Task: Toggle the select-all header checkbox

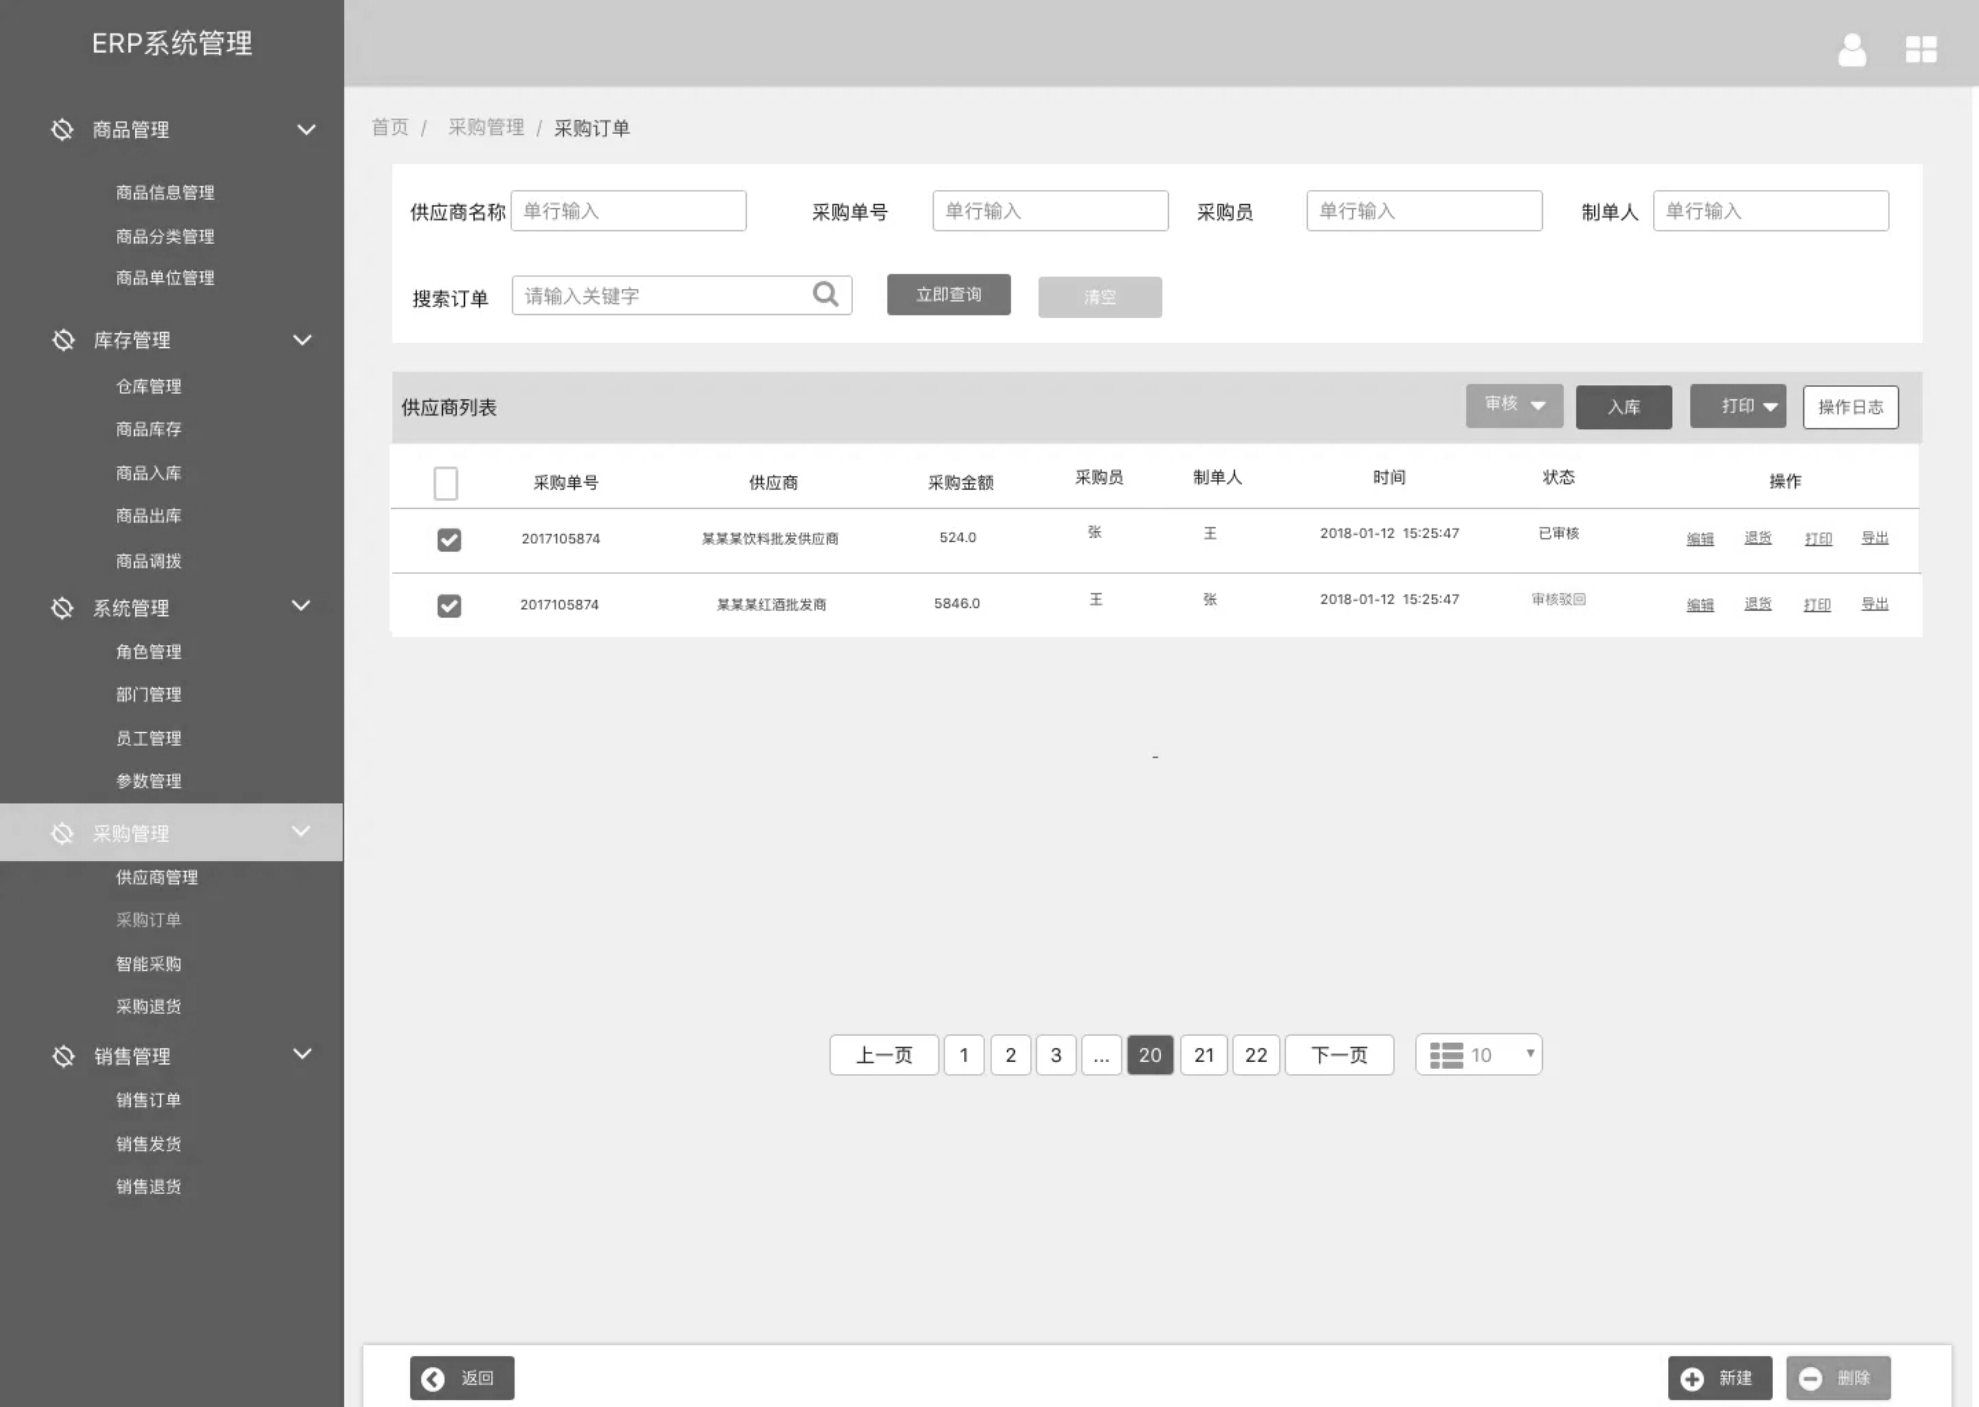Action: [x=446, y=484]
